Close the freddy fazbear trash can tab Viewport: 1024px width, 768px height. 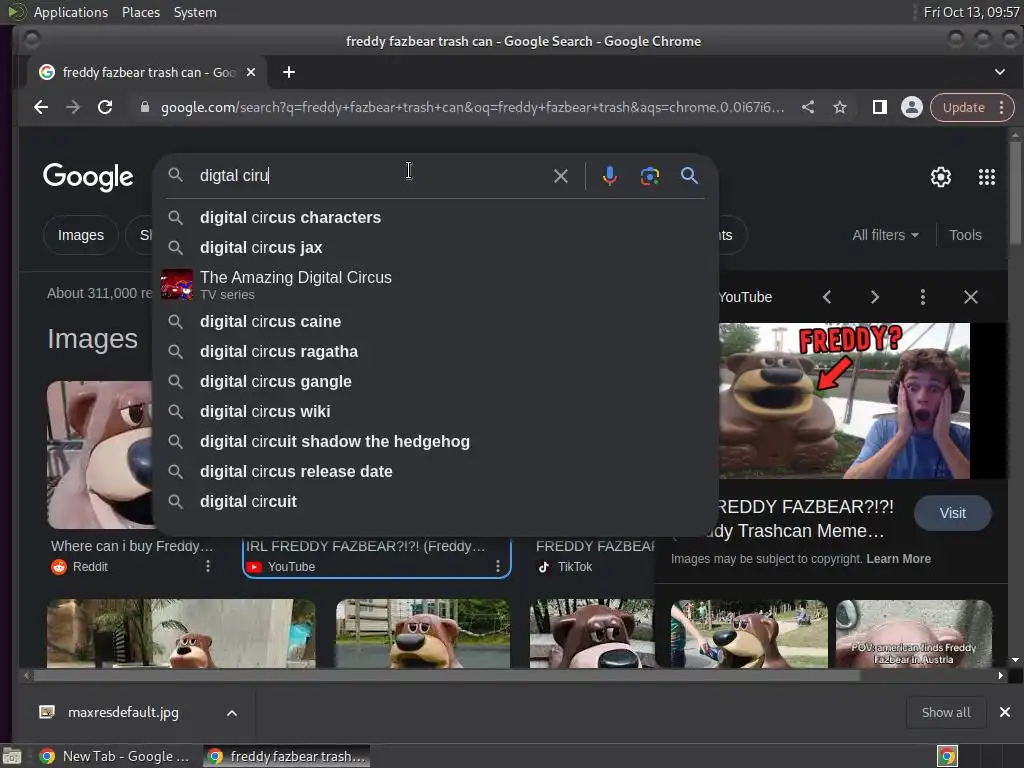[251, 72]
